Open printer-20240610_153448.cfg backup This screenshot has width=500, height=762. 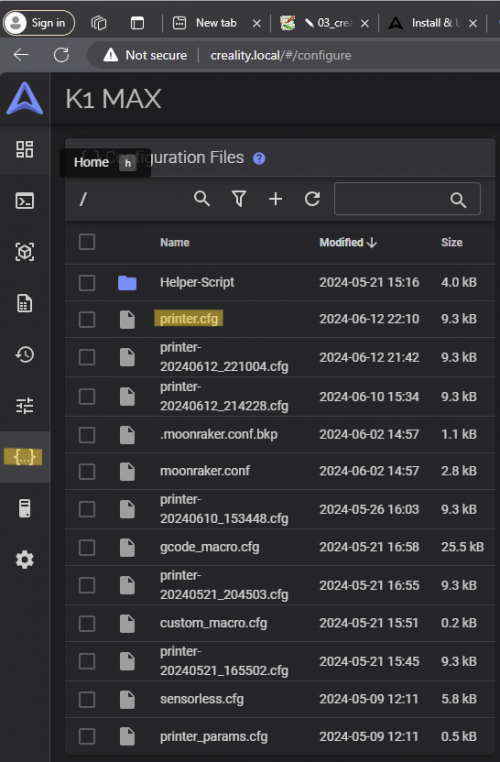[224, 509]
